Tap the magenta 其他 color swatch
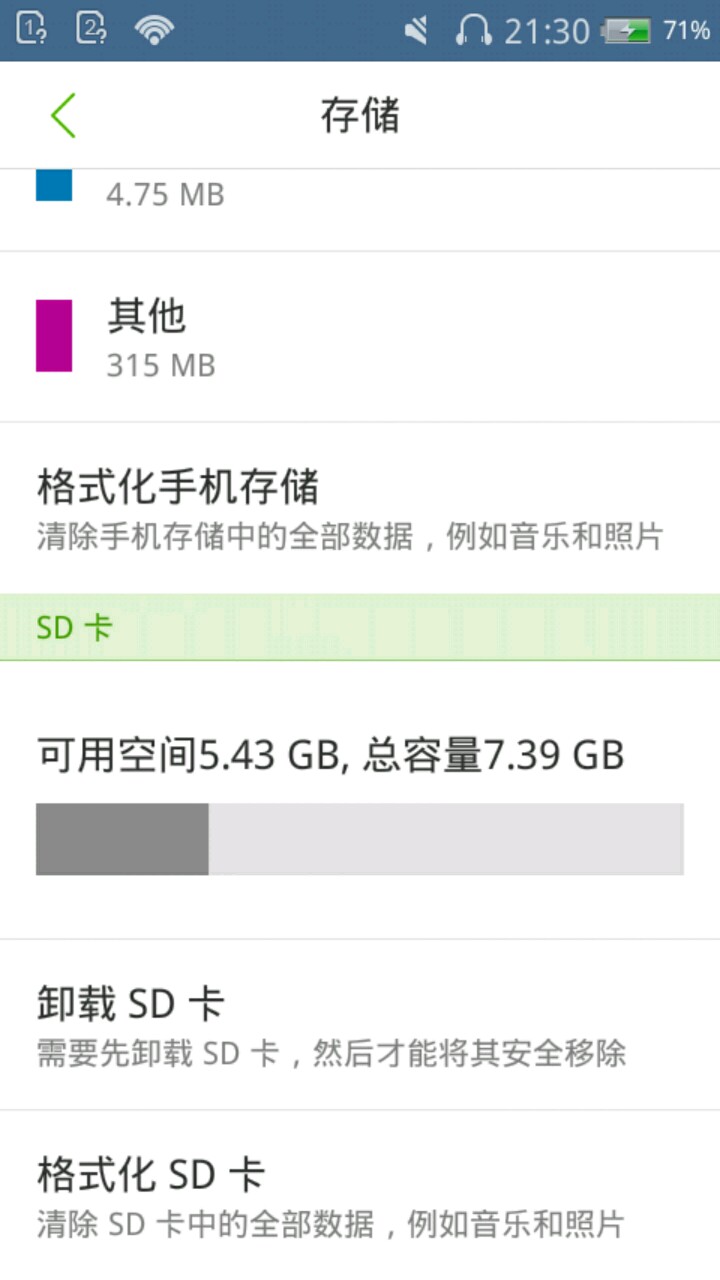 click(x=54, y=336)
